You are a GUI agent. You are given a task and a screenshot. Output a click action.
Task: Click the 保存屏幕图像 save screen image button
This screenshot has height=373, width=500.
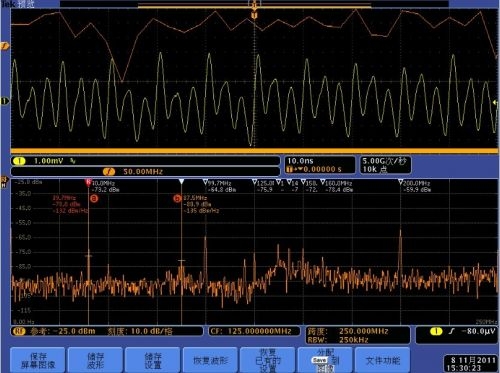pos(38,360)
